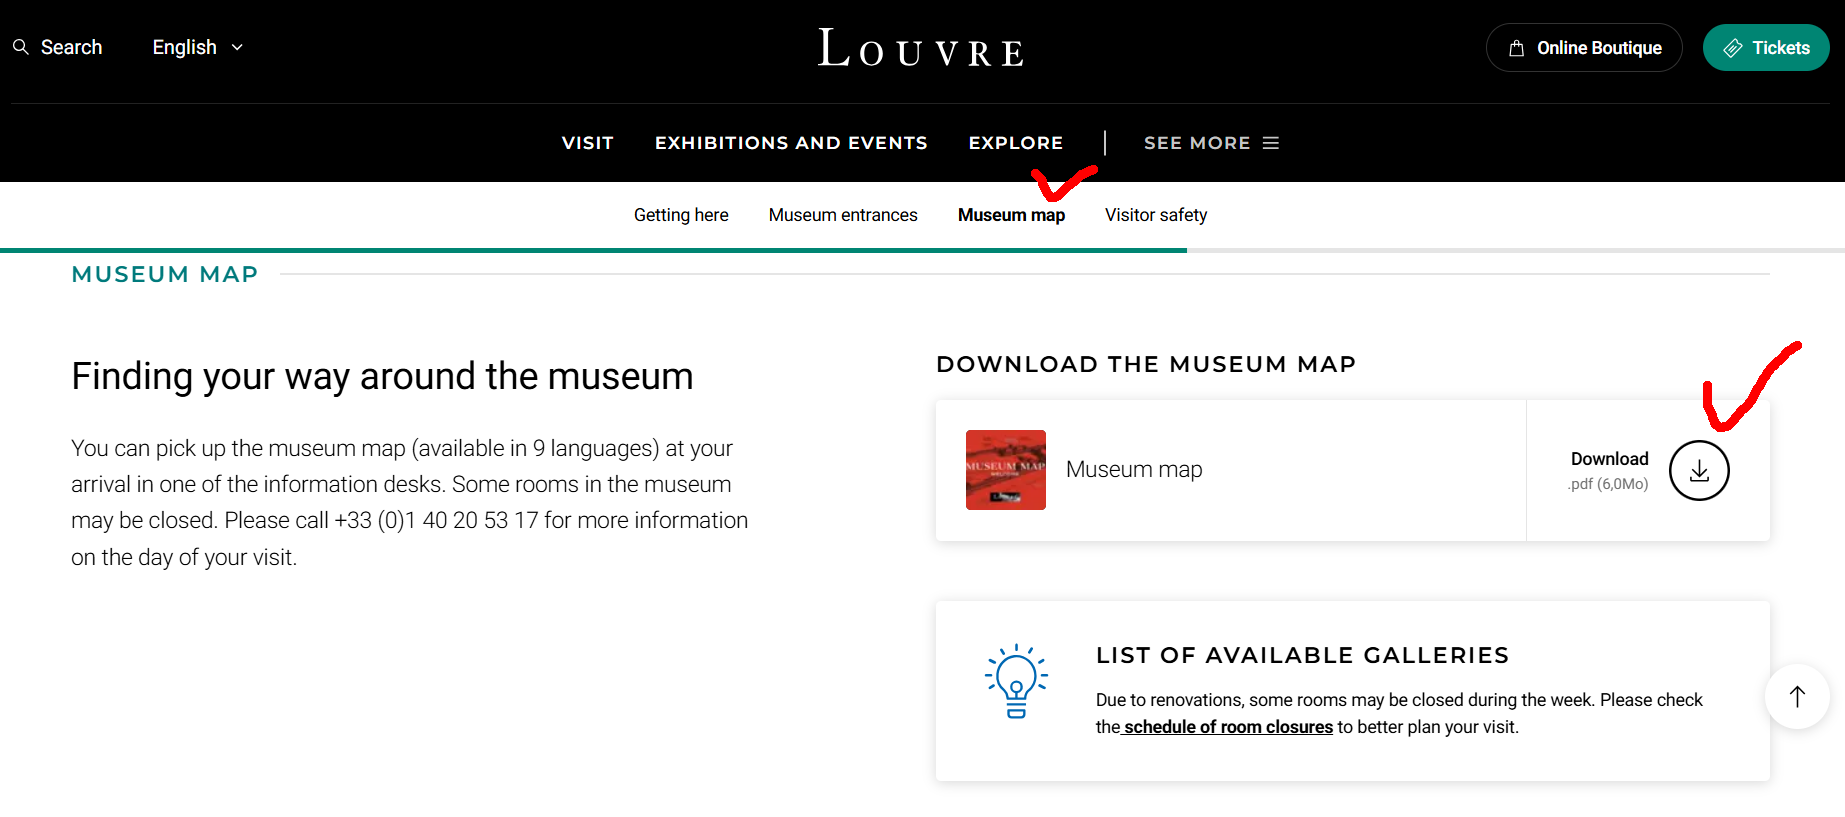Open Exhibitions and Events menu
The image size is (1845, 817).
[x=791, y=143]
